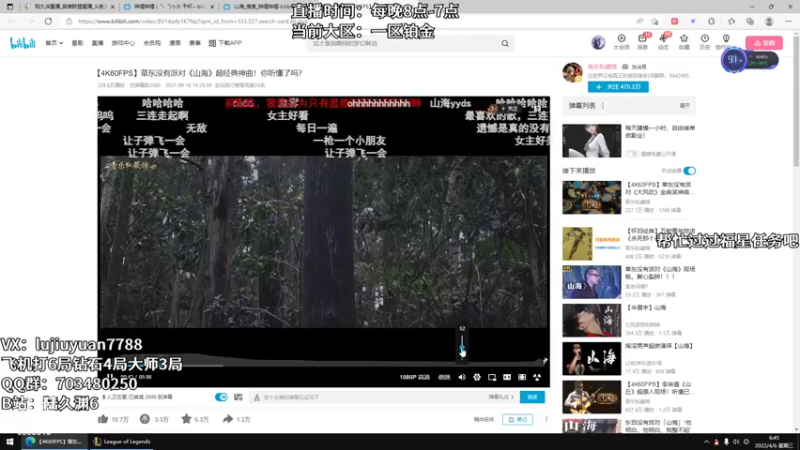Open the 动态 feed icon
800x450 pixels.
(663, 42)
